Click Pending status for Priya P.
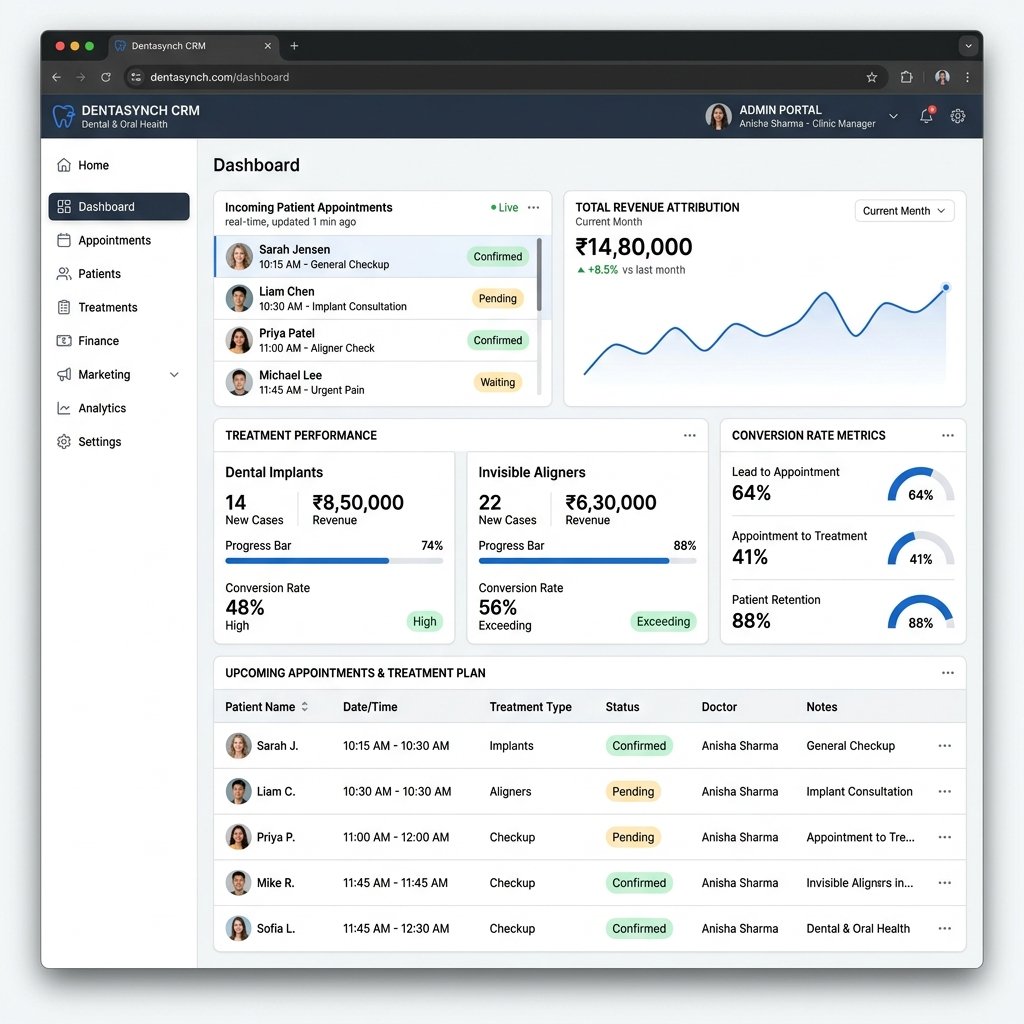Image resolution: width=1024 pixels, height=1024 pixels. pos(633,837)
